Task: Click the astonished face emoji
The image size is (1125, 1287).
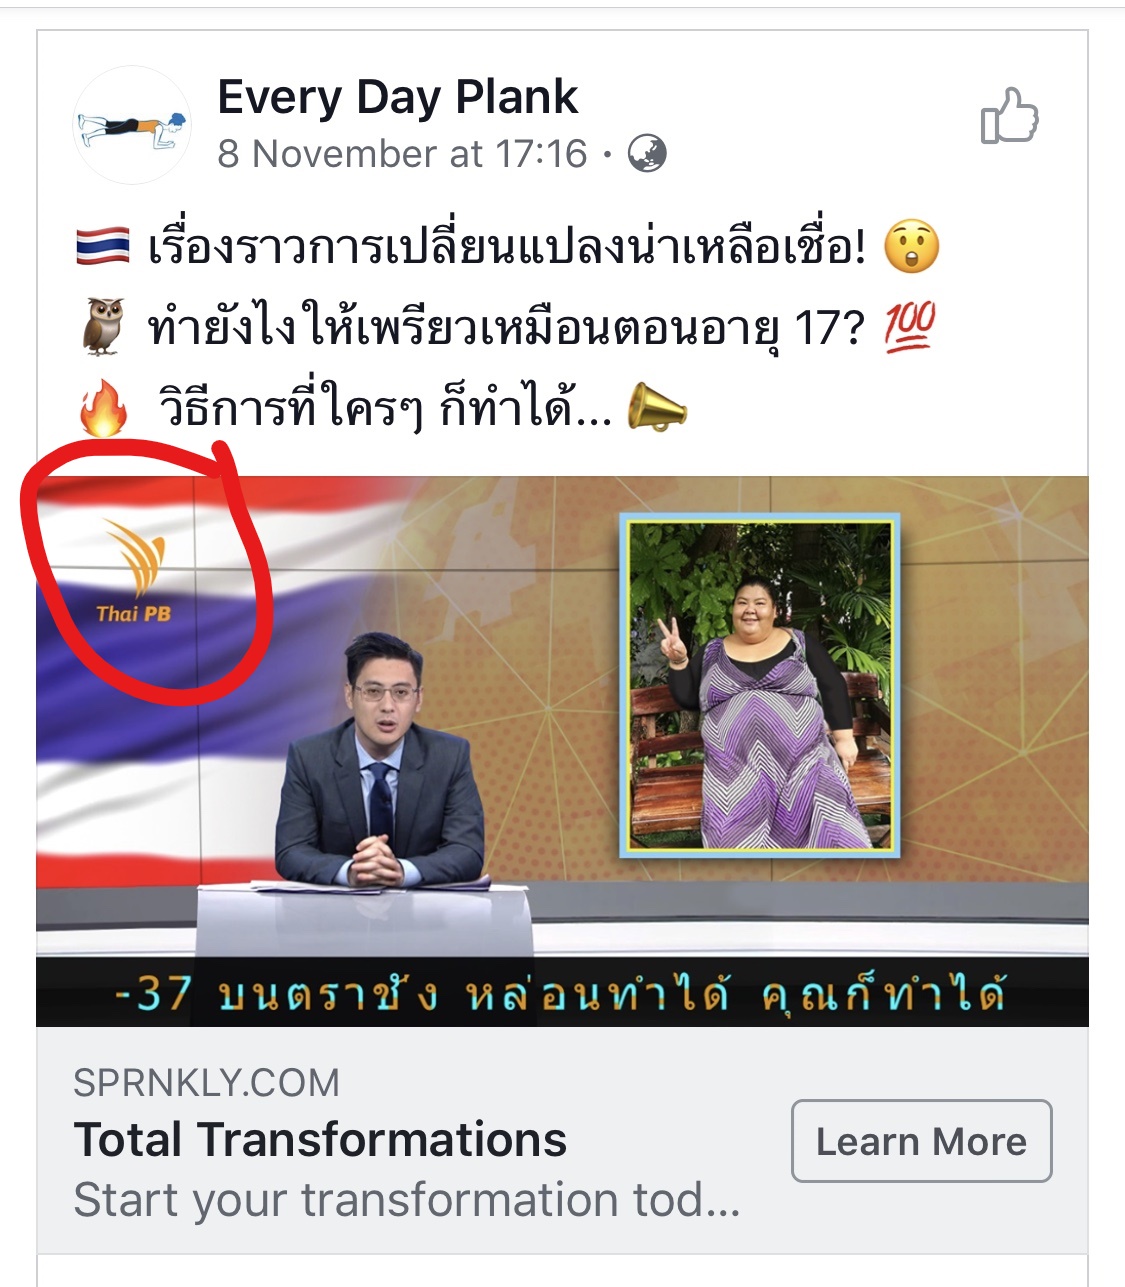Action: 912,247
